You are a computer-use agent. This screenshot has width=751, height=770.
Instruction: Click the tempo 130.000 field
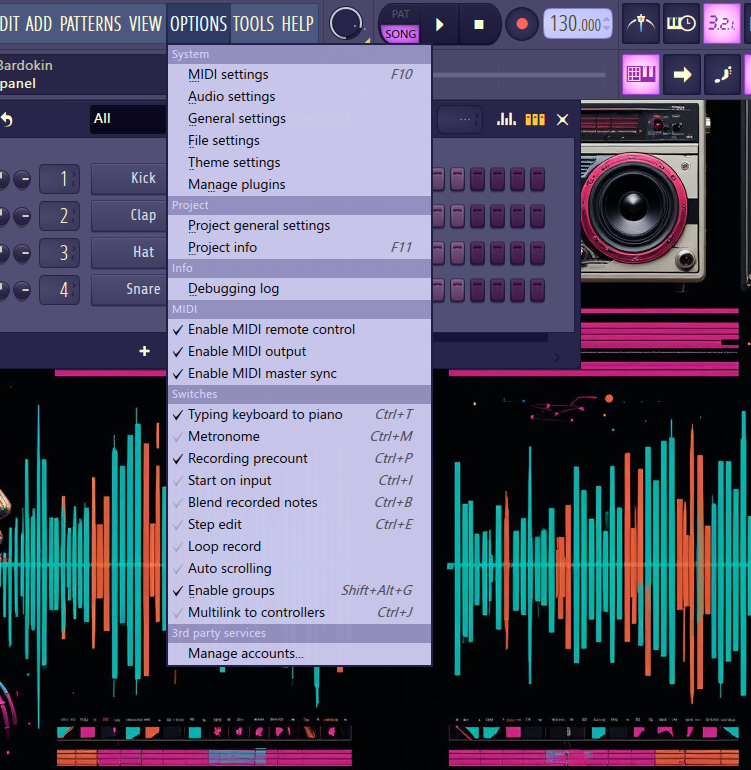coord(574,24)
